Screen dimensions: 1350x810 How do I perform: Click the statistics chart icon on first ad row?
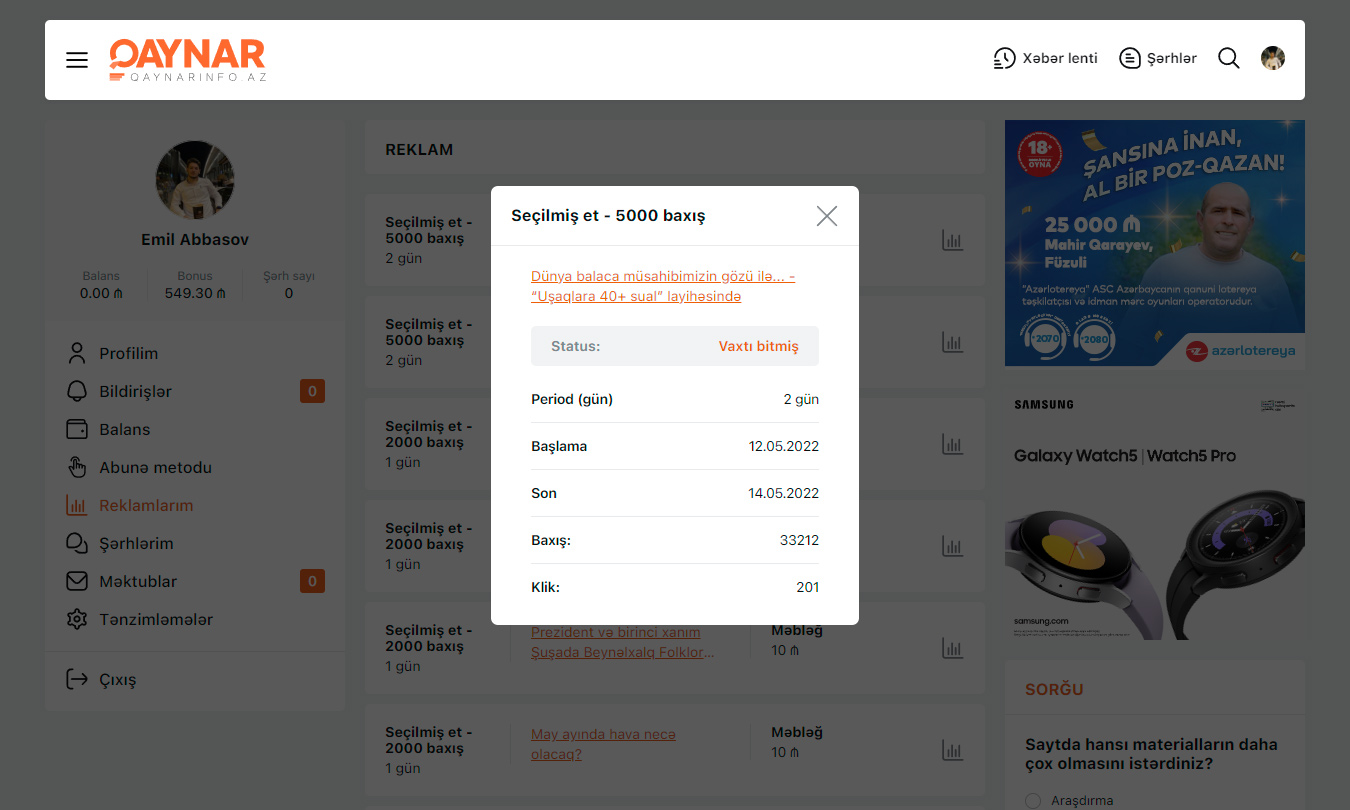click(x=952, y=240)
